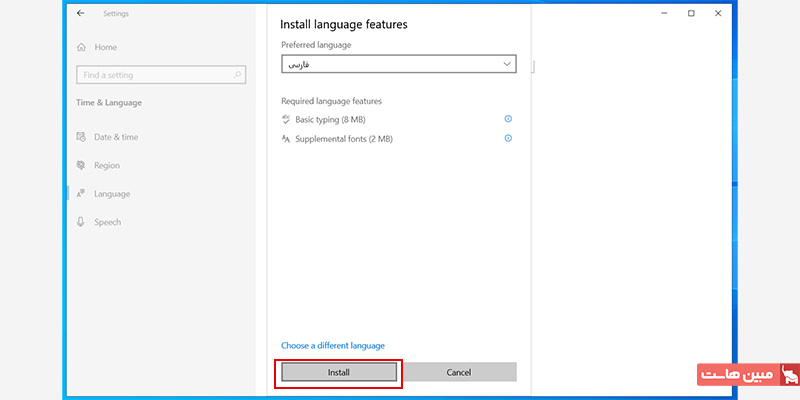
Task: Click the Cancel button
Action: pos(459,372)
